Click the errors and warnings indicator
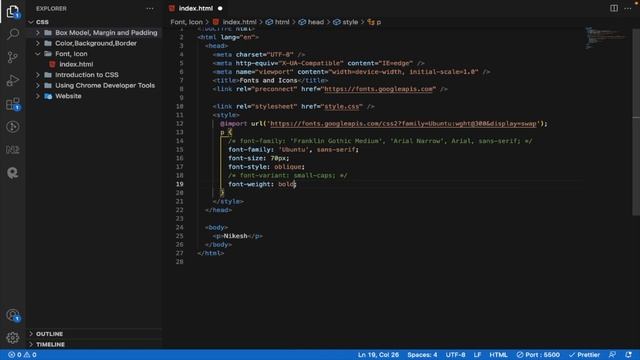640x360 pixels. 22,355
